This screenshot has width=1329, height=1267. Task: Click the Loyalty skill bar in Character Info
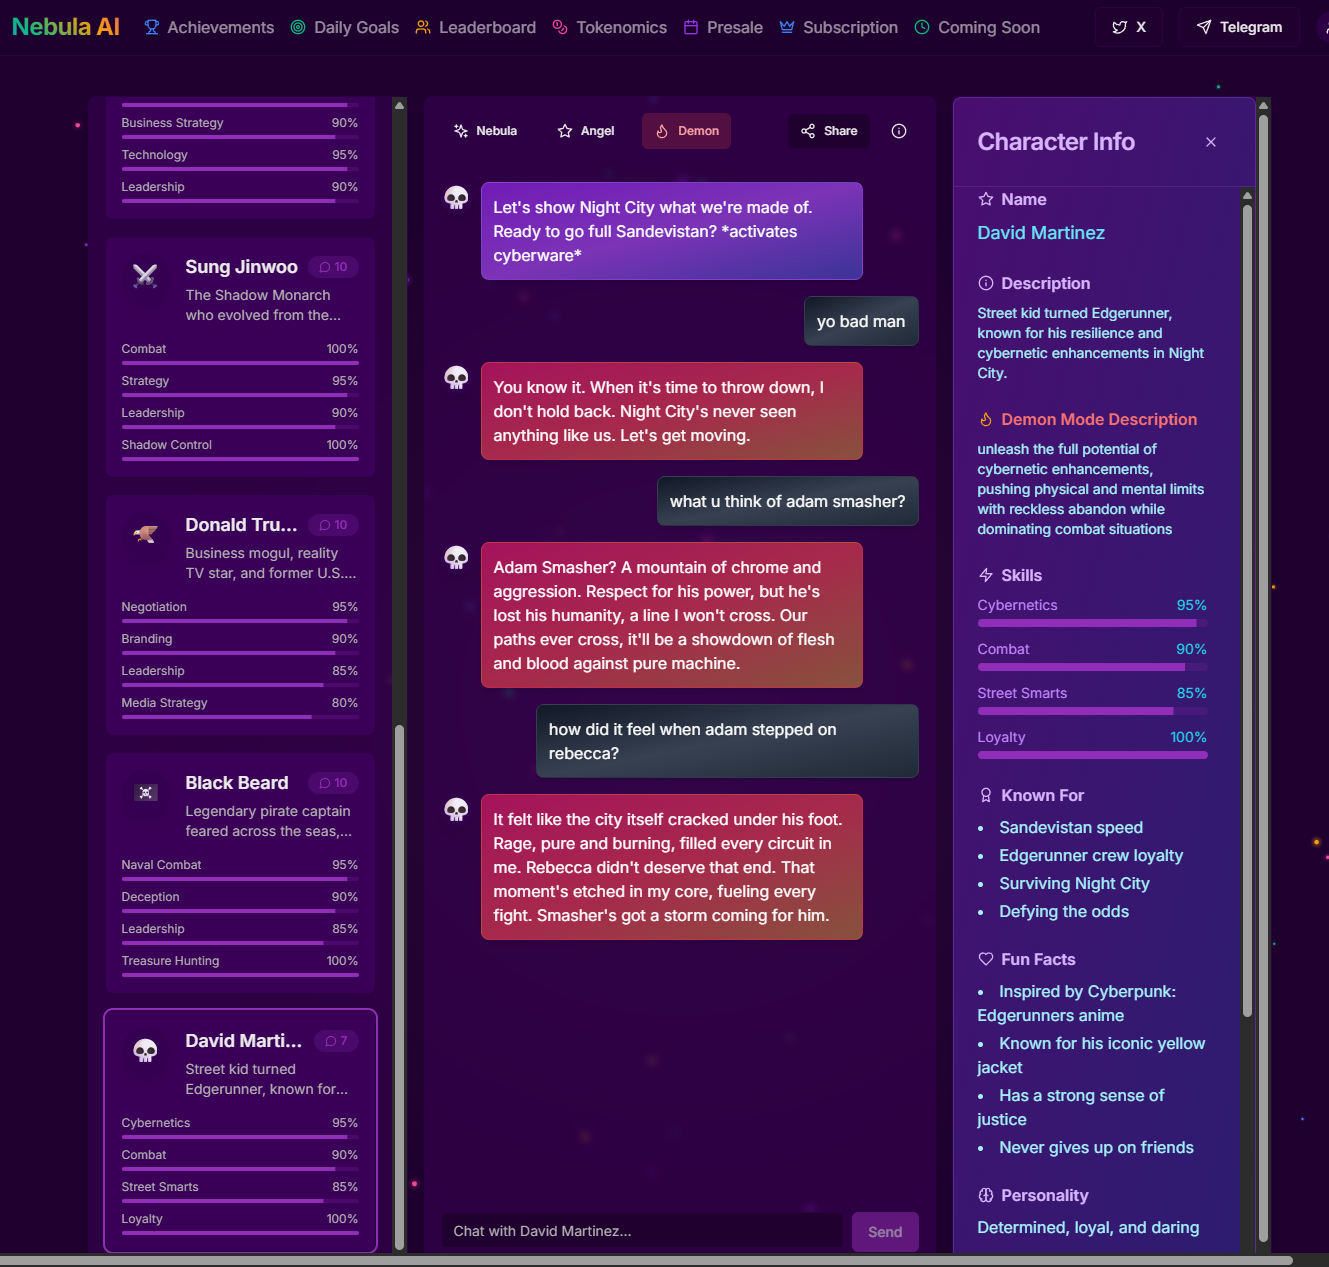point(1092,755)
